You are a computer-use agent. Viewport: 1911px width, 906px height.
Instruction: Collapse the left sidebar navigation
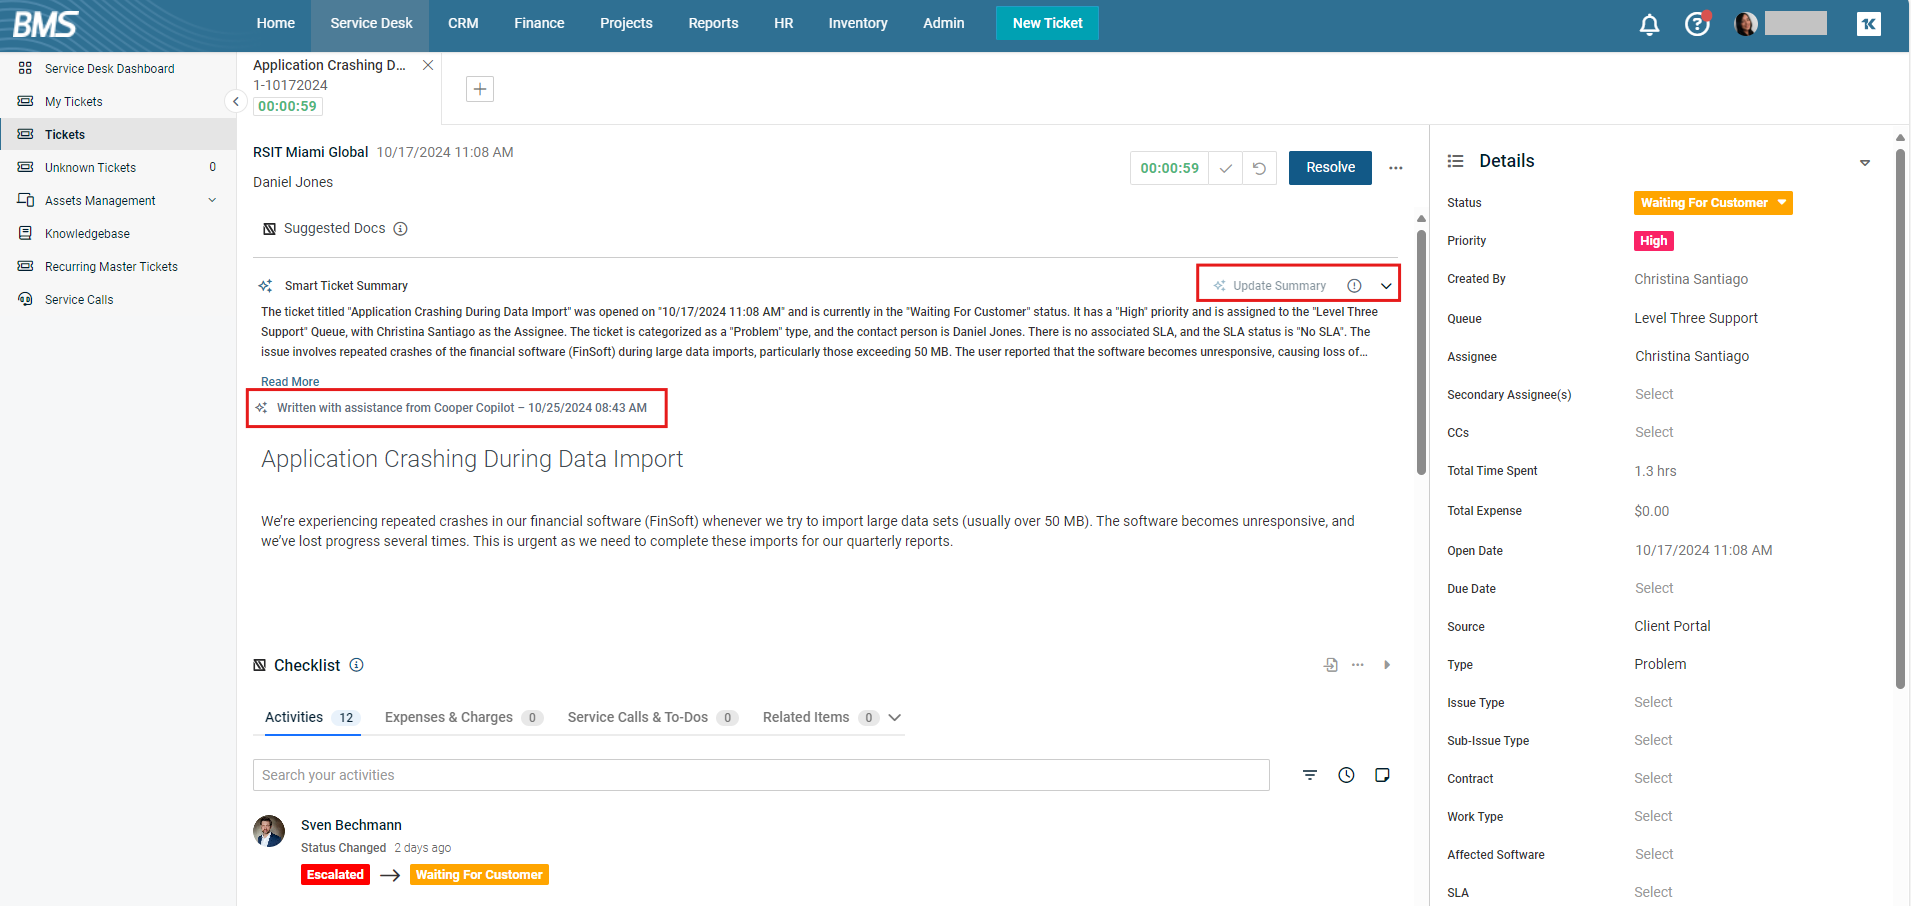click(235, 101)
